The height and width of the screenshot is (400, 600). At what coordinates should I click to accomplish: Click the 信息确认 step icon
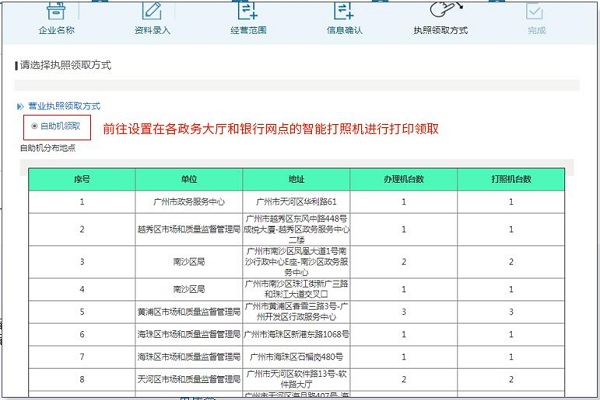click(x=344, y=10)
